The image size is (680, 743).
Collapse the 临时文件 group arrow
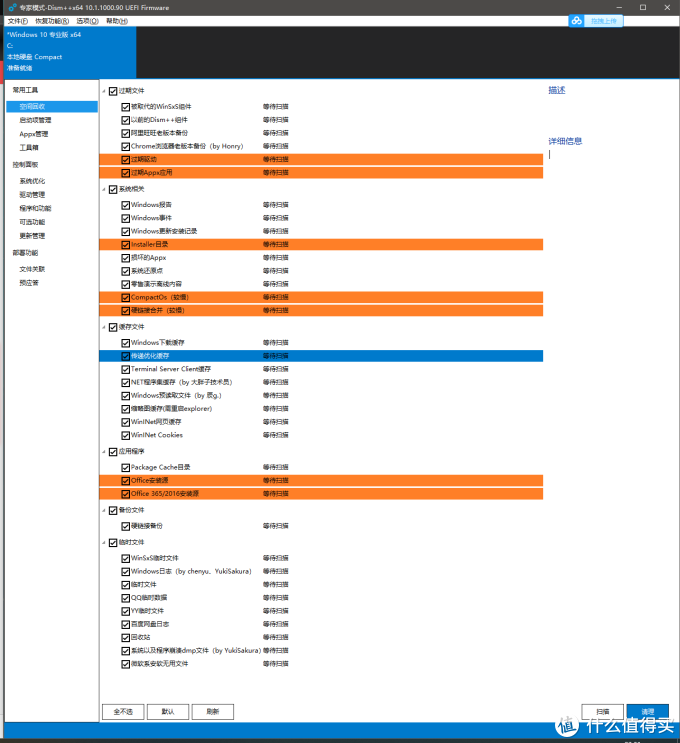pyautogui.click(x=104, y=543)
